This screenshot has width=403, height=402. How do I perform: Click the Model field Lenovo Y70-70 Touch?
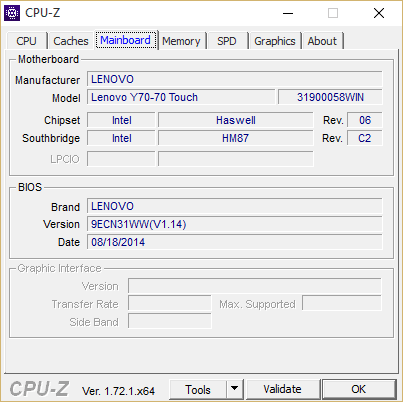click(x=181, y=97)
